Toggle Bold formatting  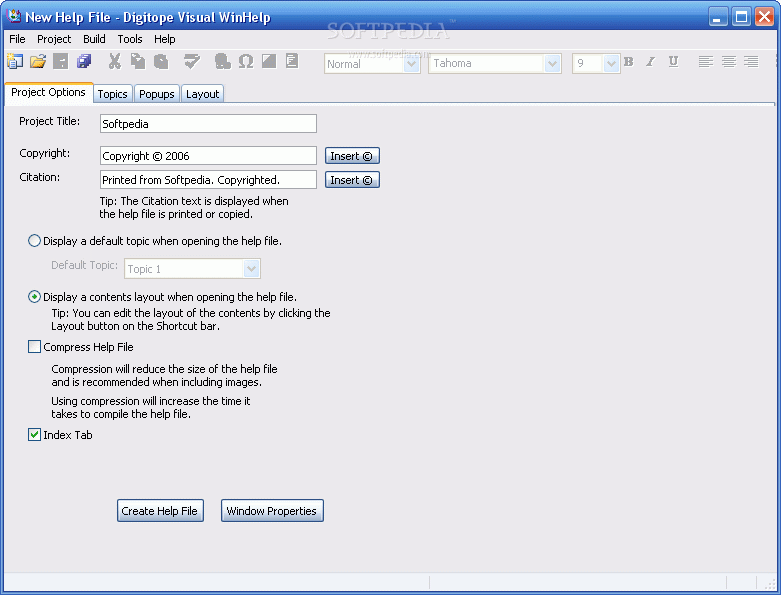(x=629, y=62)
